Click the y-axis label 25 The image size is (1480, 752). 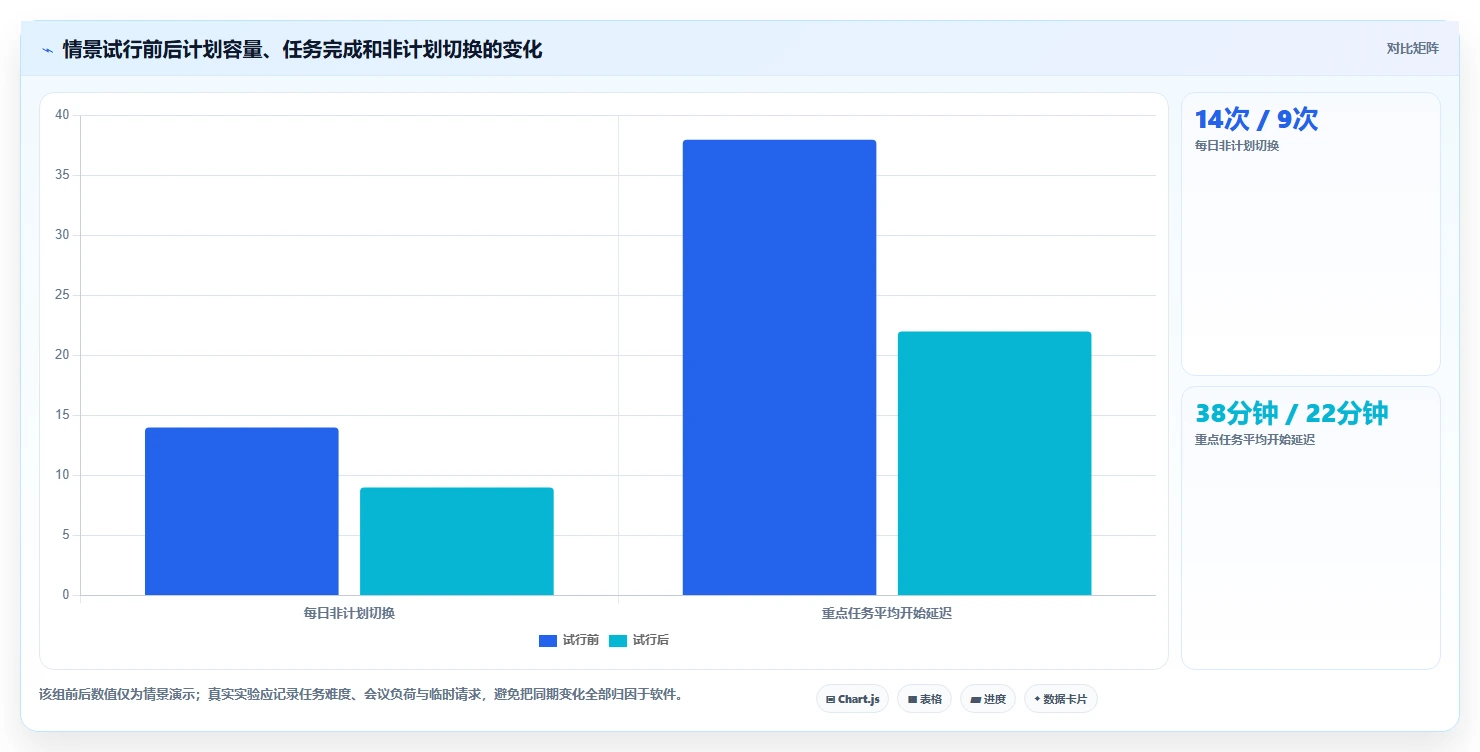[62, 295]
